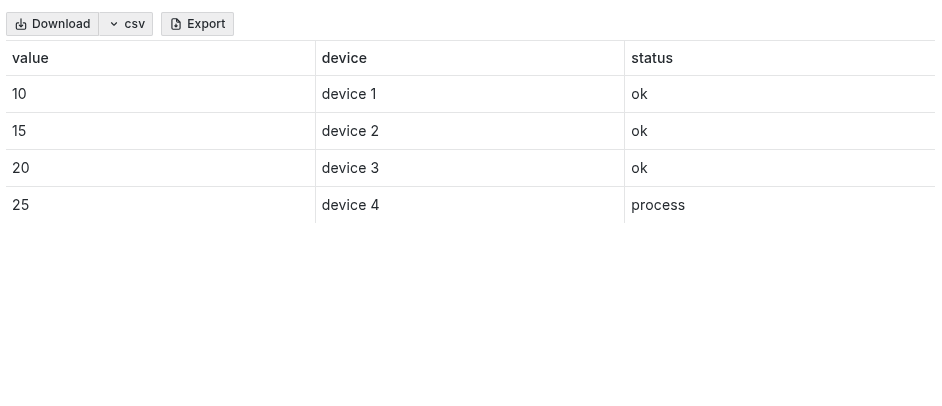Screen dimensions: 942x406
Task: Click the chevron next to csv
Action: pyautogui.click(x=114, y=24)
